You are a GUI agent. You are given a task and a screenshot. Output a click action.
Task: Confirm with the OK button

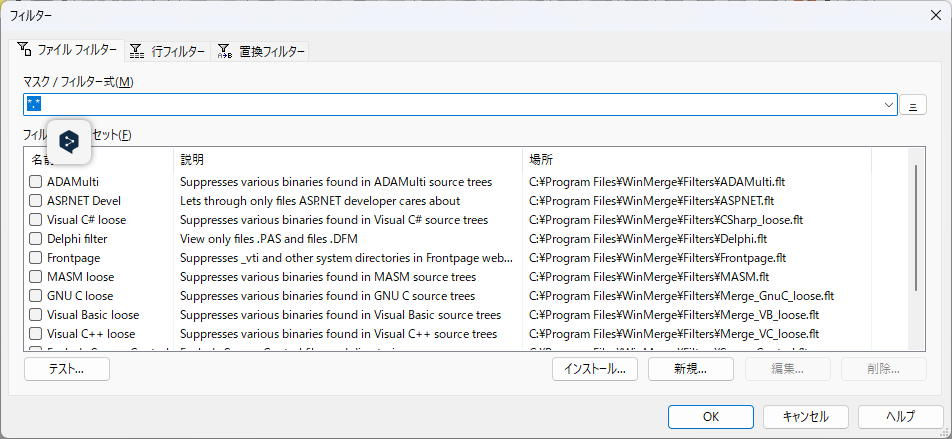[711, 416]
